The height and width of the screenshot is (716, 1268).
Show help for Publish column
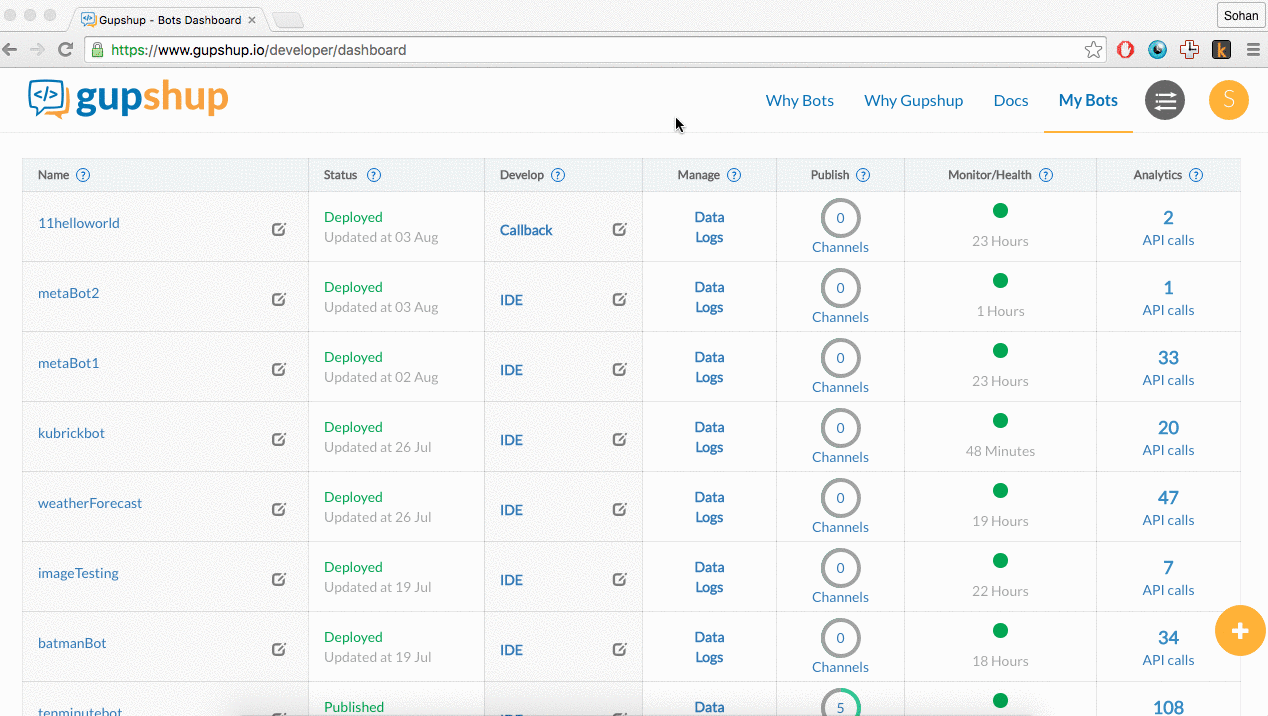click(863, 175)
